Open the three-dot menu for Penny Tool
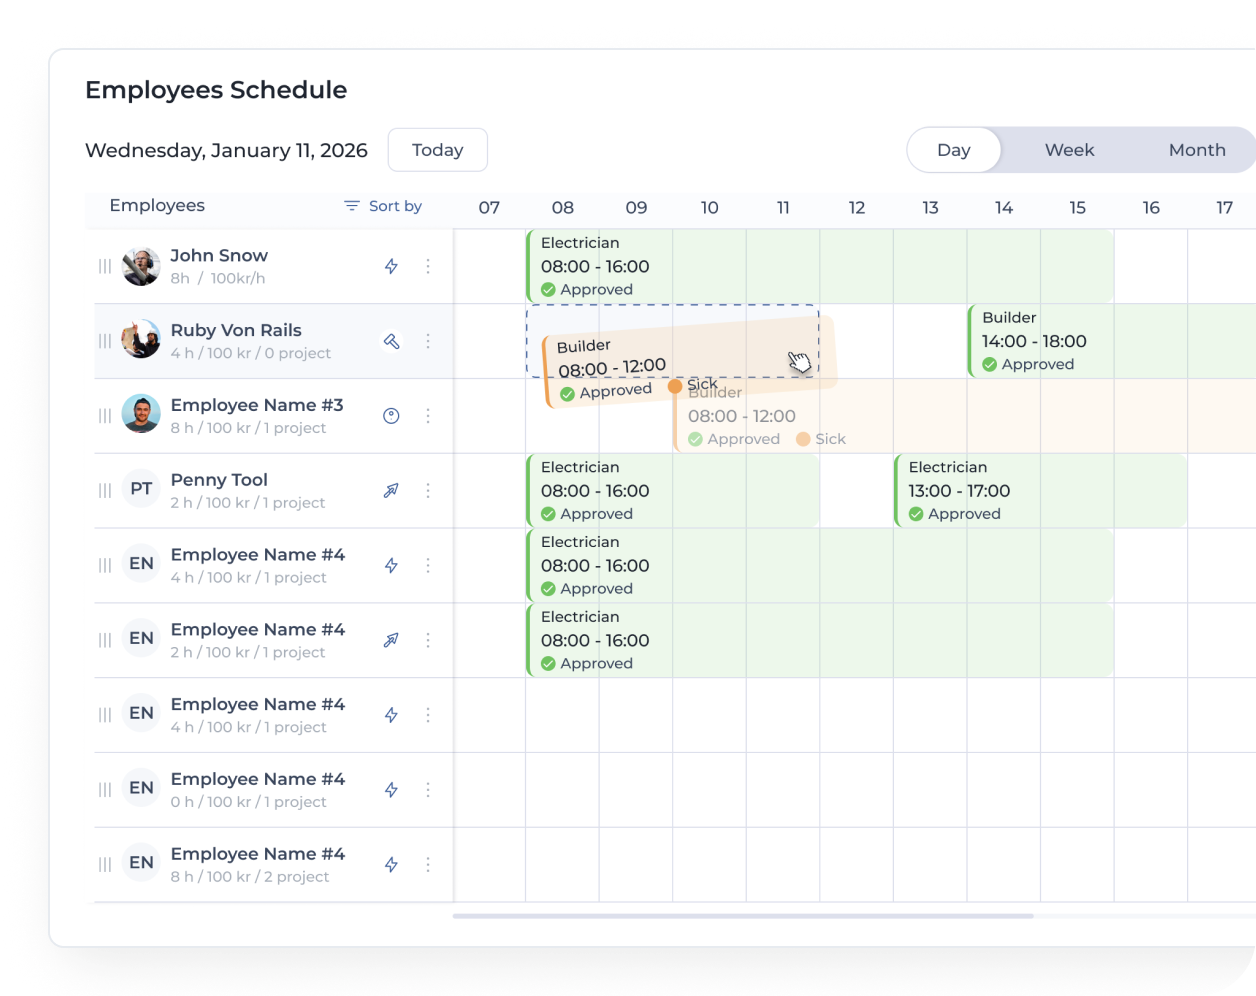The image size is (1256, 996). pos(428,490)
